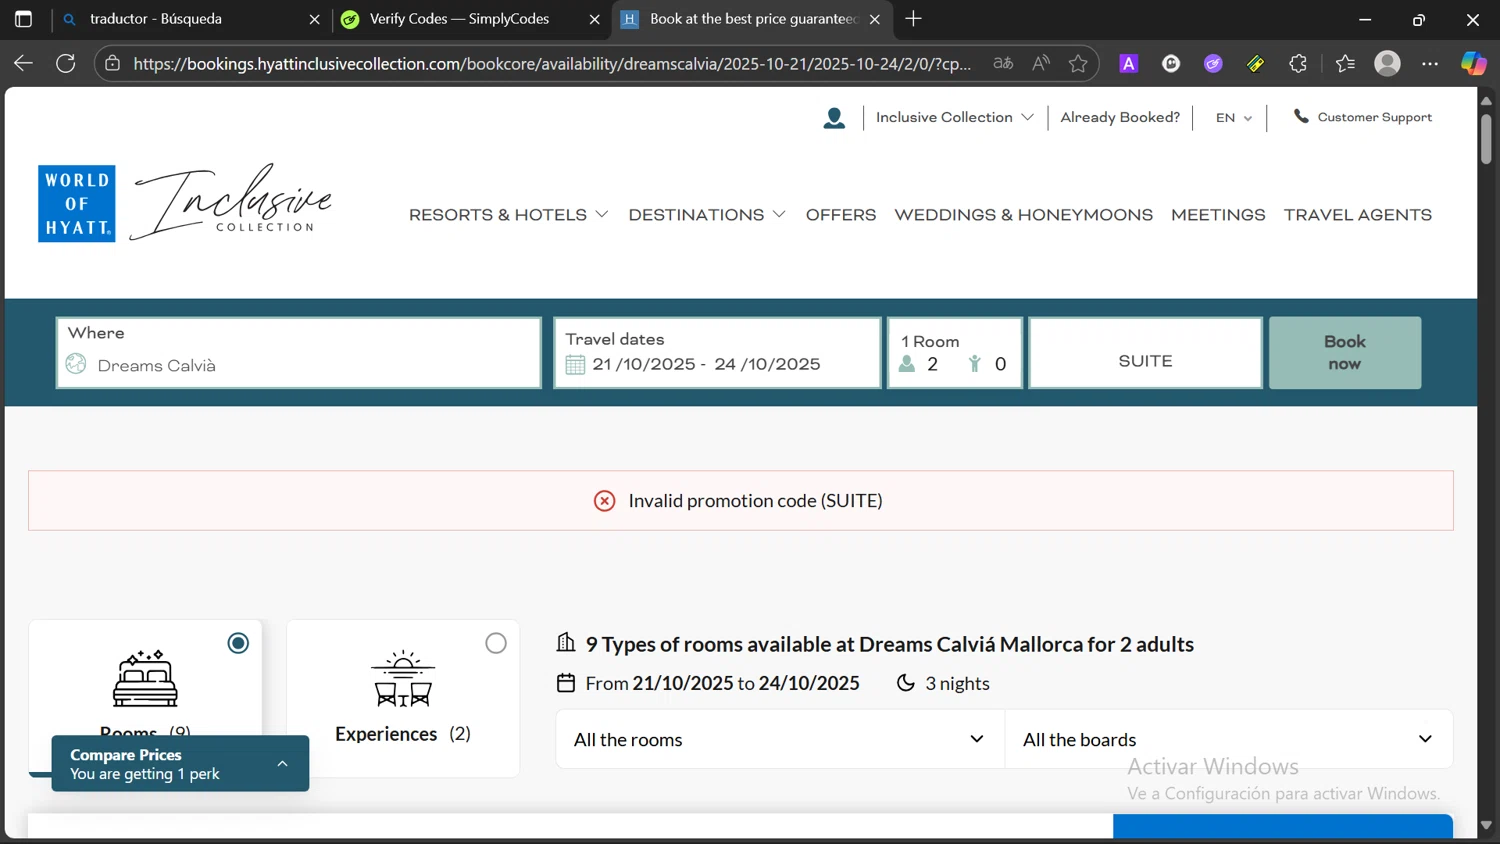1500x844 pixels.
Task: Open tab actions menu icon
Action: (23, 19)
